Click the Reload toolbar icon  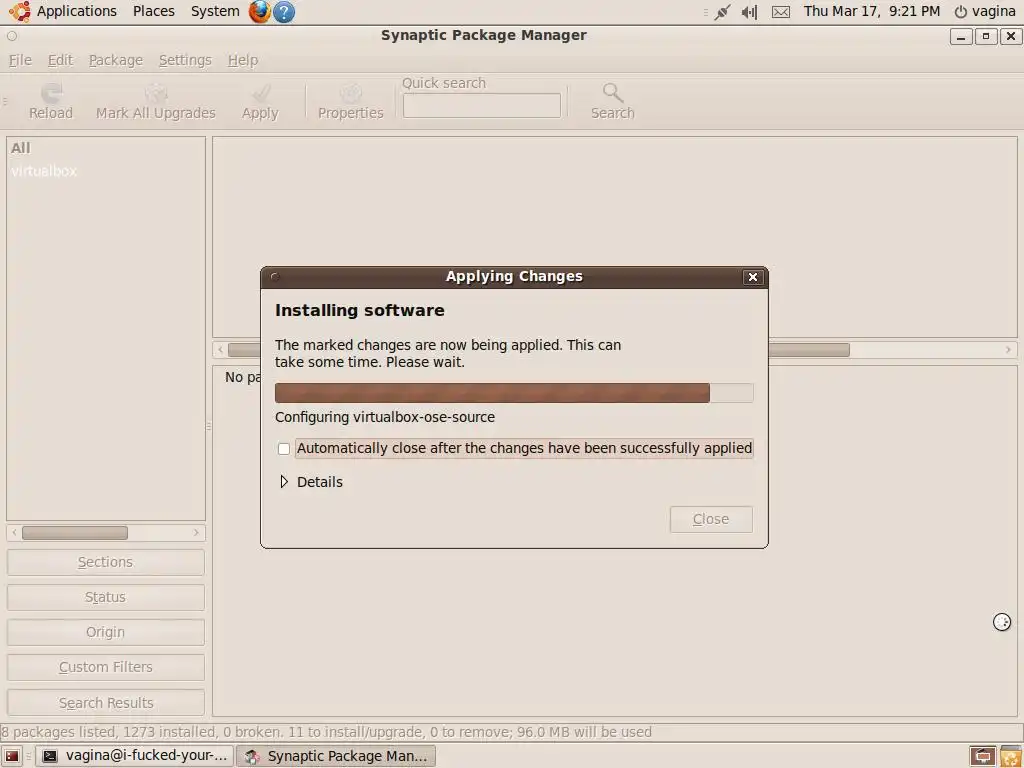(51, 92)
